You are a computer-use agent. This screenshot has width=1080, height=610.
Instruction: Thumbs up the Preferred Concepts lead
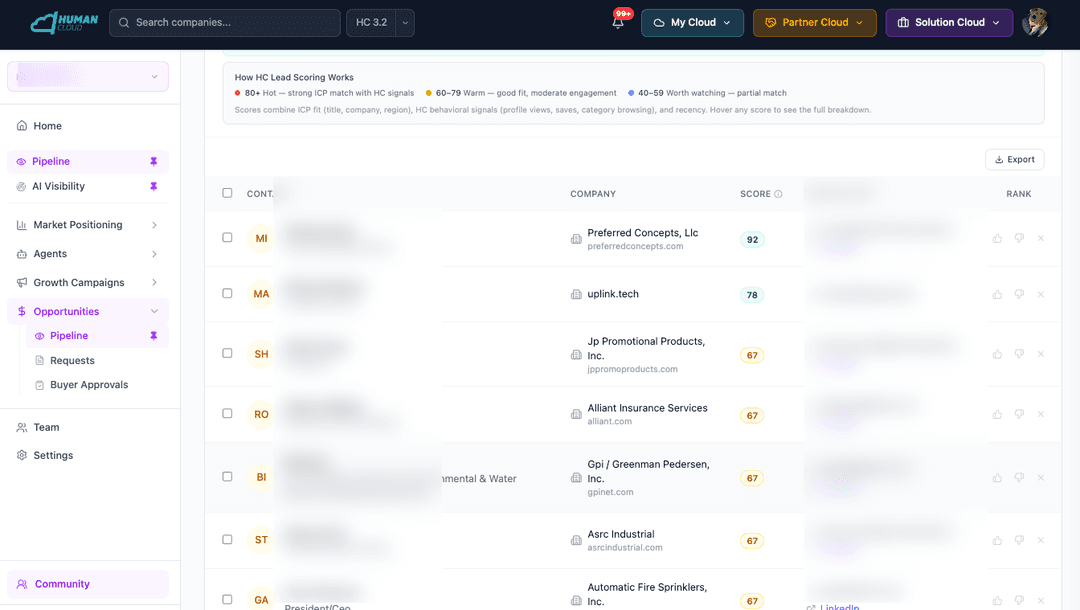(997, 238)
